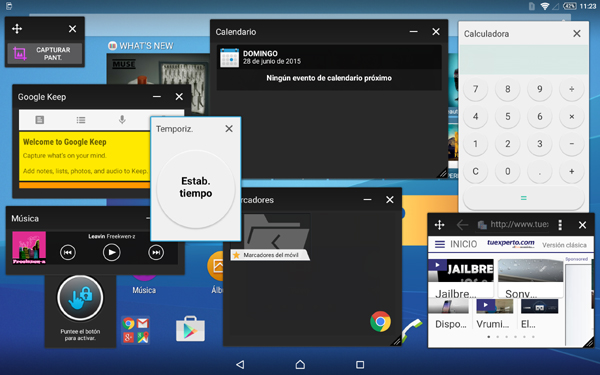
Task: Skip to next track in Música
Action: pos(156,253)
